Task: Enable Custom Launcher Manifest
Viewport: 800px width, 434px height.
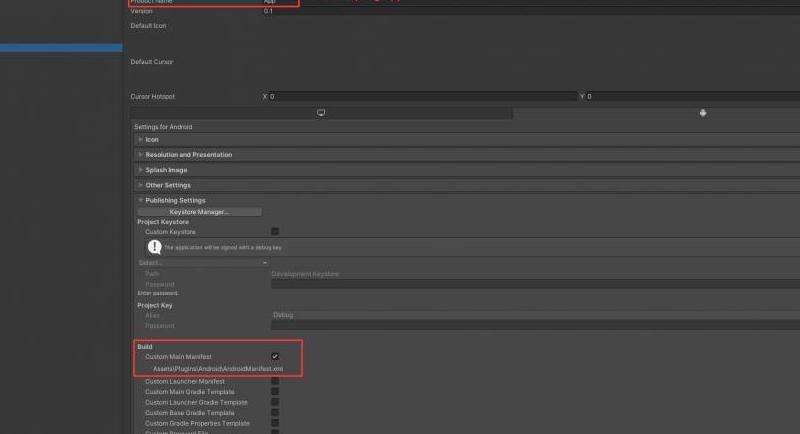Action: (x=275, y=381)
